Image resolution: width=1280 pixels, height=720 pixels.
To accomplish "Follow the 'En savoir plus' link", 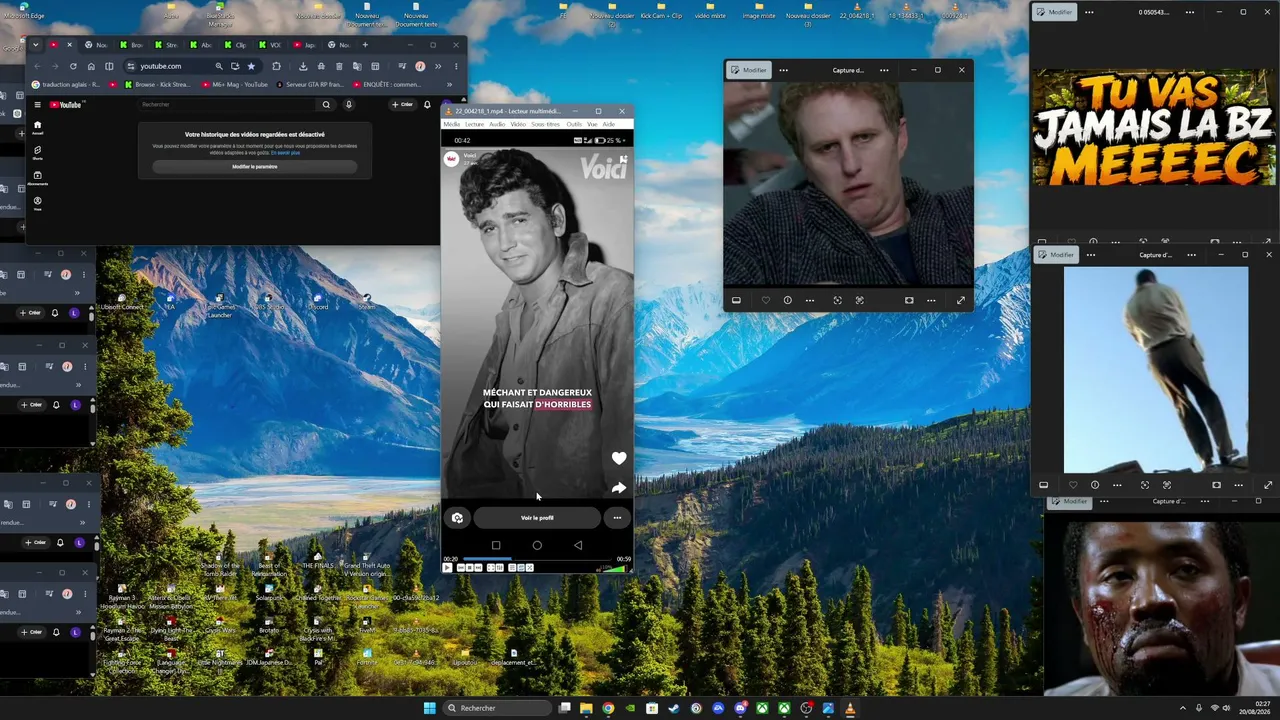I will (x=288, y=152).
